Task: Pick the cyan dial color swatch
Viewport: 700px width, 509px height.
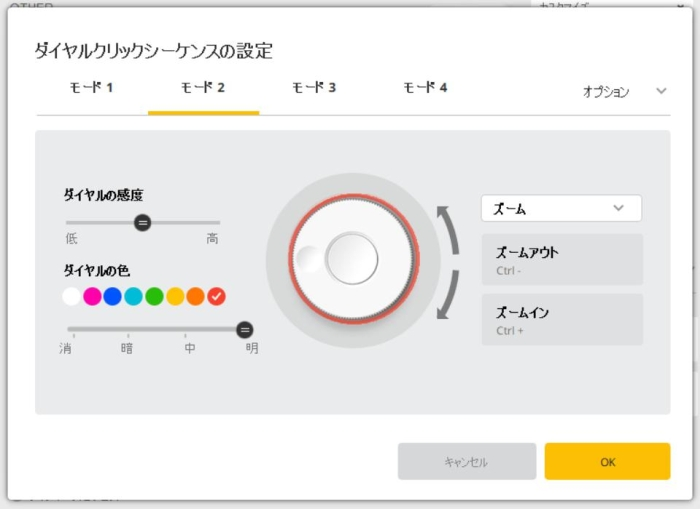Action: coord(133,296)
